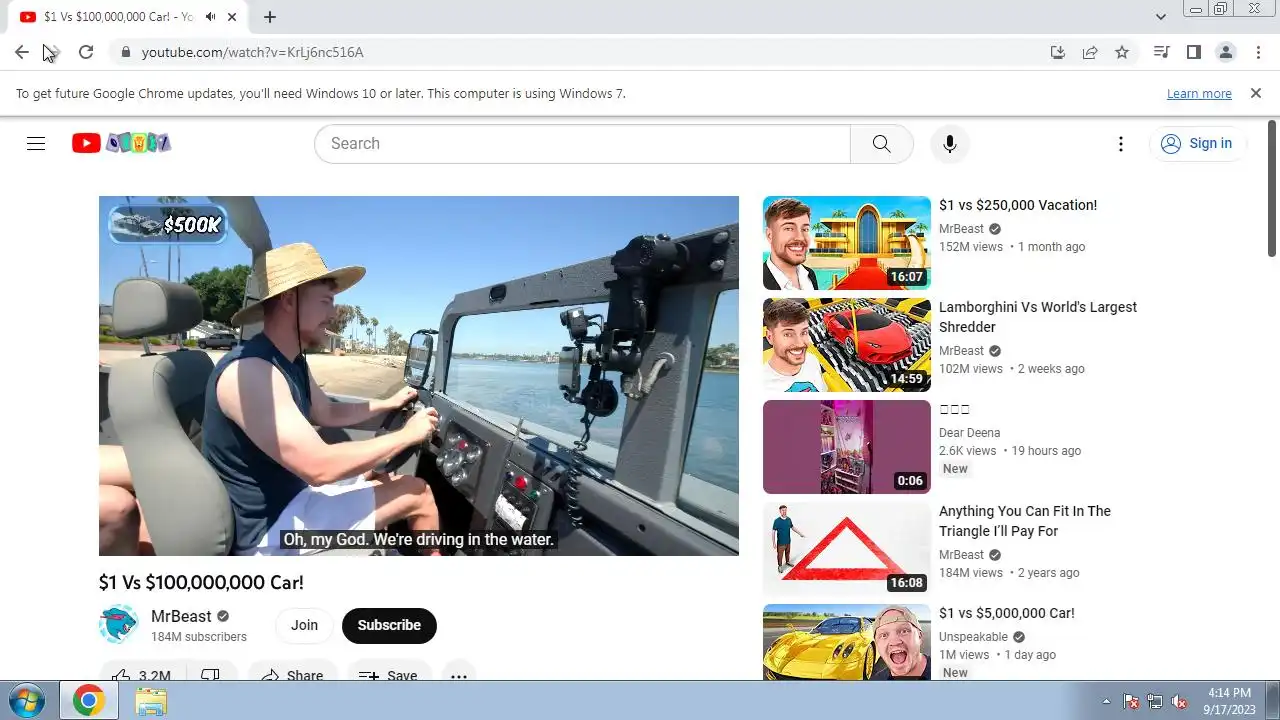Screen dimensions: 1280x720
Task: Expand the tab search dropdown chevron
Action: click(x=1161, y=17)
